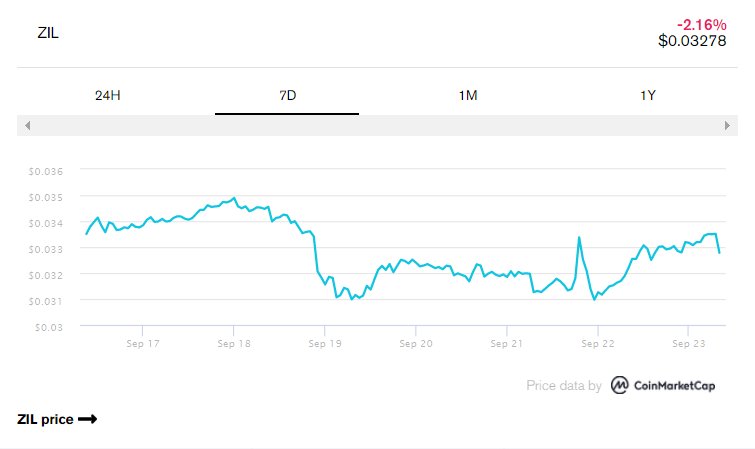Click the CoinMarketCap circular logo icon
Image resolution: width=755 pixels, height=449 pixels.
click(x=620, y=385)
